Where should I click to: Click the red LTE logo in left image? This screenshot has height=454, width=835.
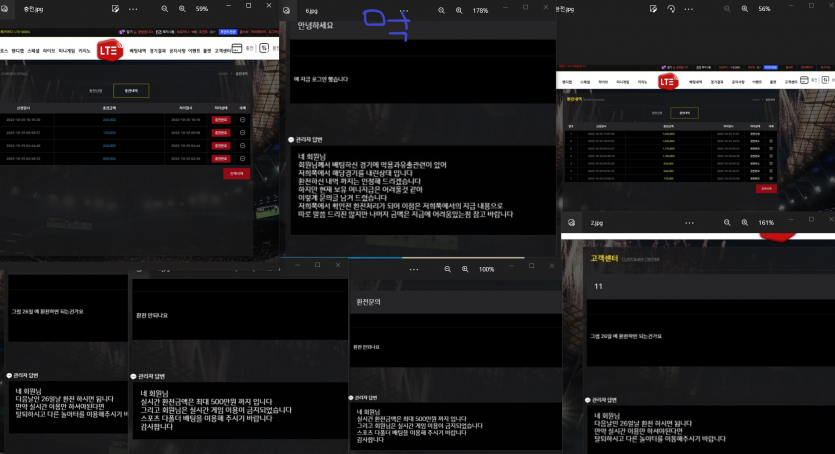pos(109,50)
